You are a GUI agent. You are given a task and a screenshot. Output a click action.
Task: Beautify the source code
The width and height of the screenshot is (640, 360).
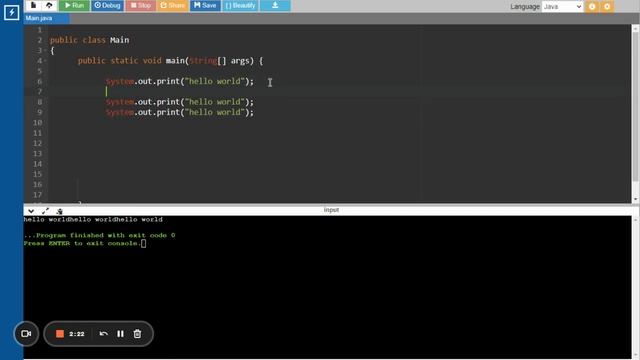(240, 5)
